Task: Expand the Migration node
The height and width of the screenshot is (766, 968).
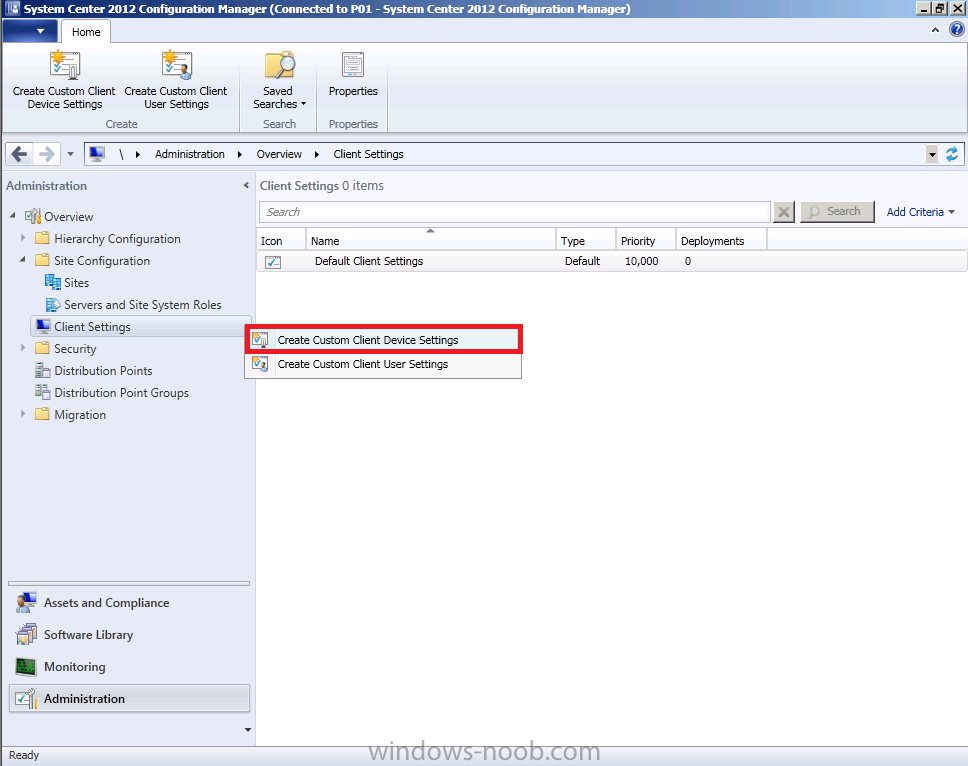Action: pos(23,414)
